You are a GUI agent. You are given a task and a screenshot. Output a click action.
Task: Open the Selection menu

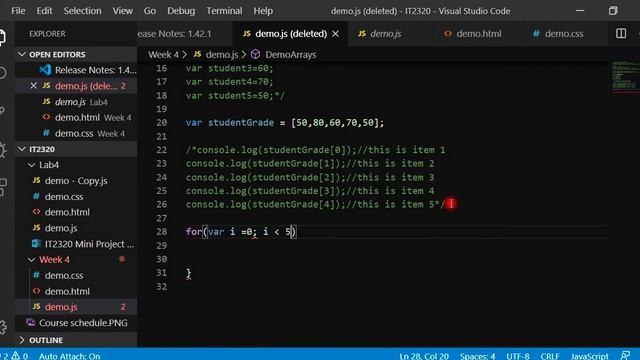82,11
